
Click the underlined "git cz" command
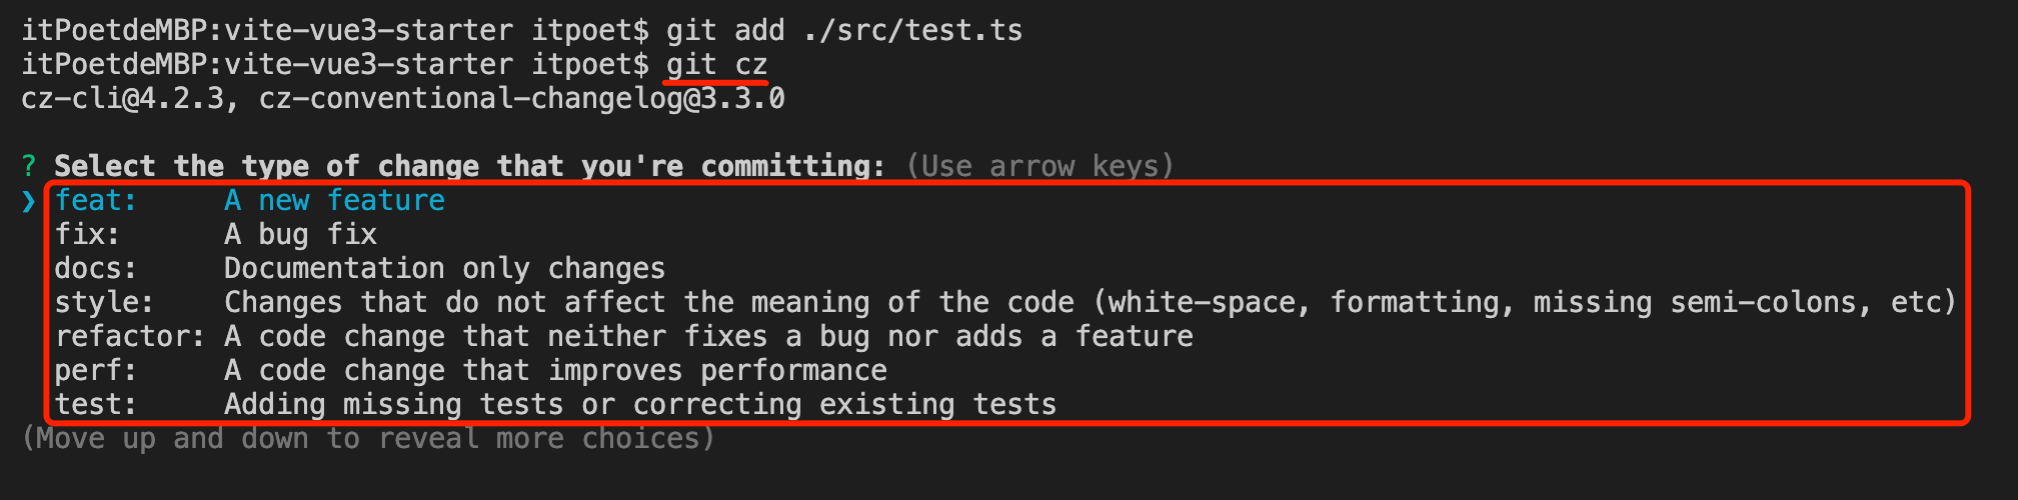coord(717,65)
